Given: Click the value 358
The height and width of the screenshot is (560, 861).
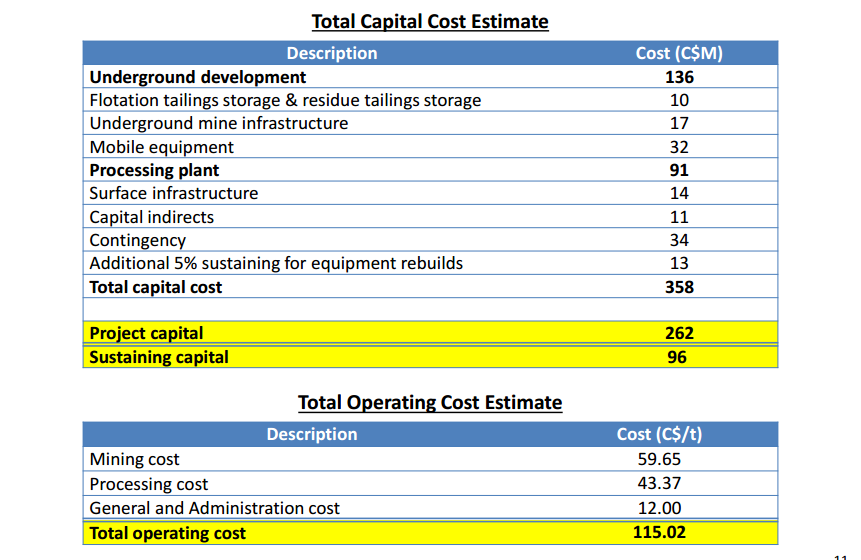Looking at the screenshot, I should click(679, 287).
